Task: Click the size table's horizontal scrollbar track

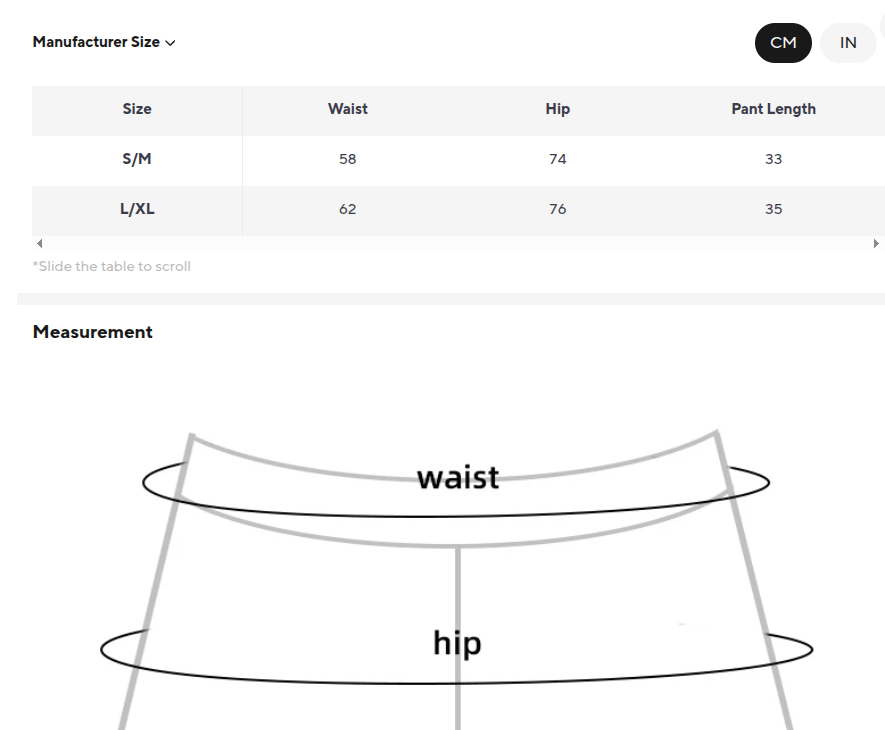Action: tap(457, 243)
